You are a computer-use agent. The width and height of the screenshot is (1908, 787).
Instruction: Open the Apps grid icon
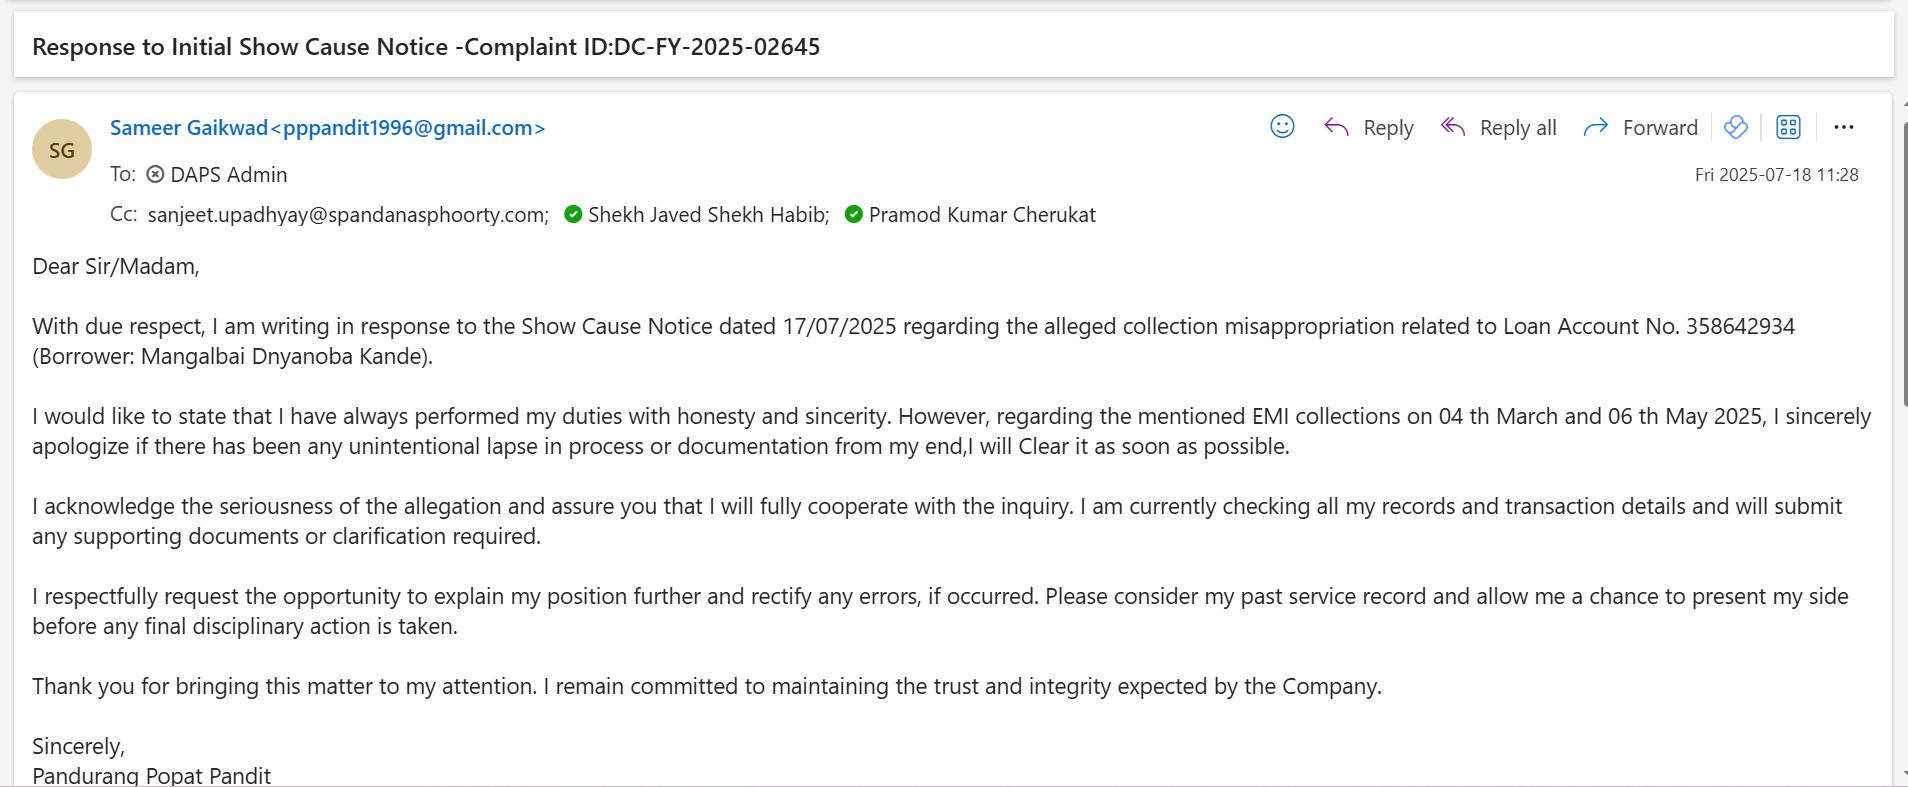pyautogui.click(x=1788, y=127)
